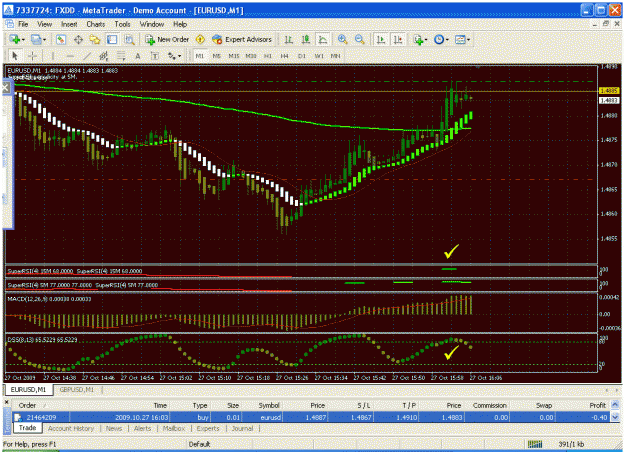The width and height of the screenshot is (625, 452).
Task: Expand the Templates dropdown arrow
Action: point(468,40)
